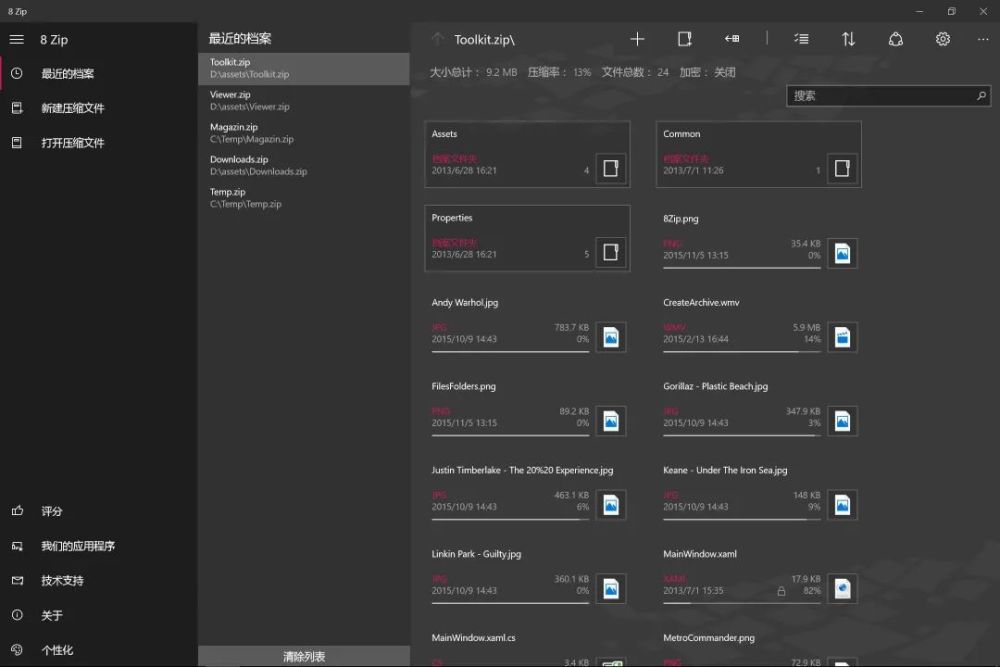
Task: Select the Common folder name
Action: click(682, 134)
